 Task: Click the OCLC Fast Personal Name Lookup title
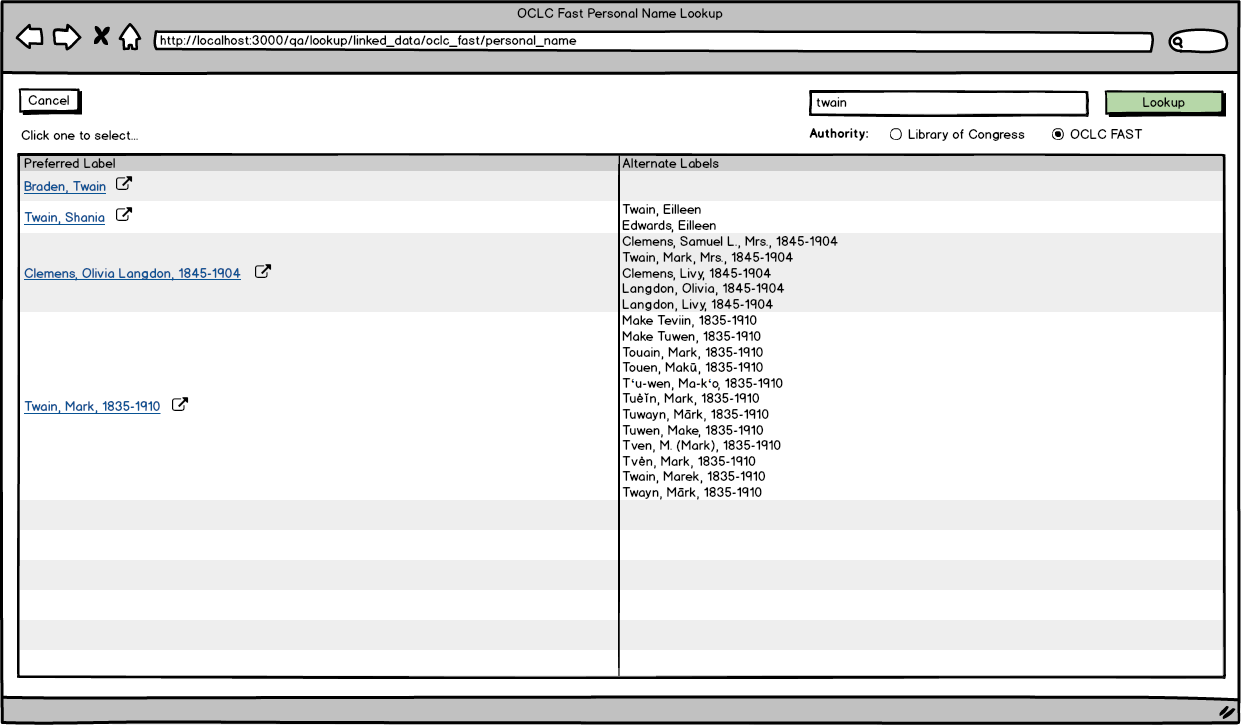(620, 14)
